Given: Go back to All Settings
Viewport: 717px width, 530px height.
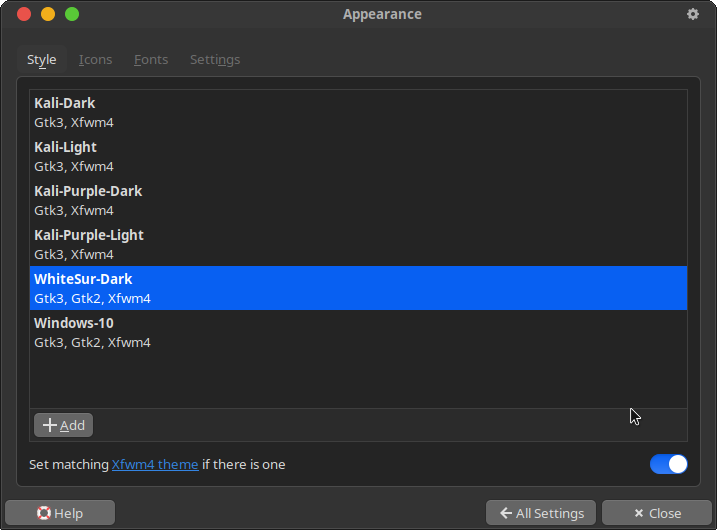Looking at the screenshot, I should (541, 513).
